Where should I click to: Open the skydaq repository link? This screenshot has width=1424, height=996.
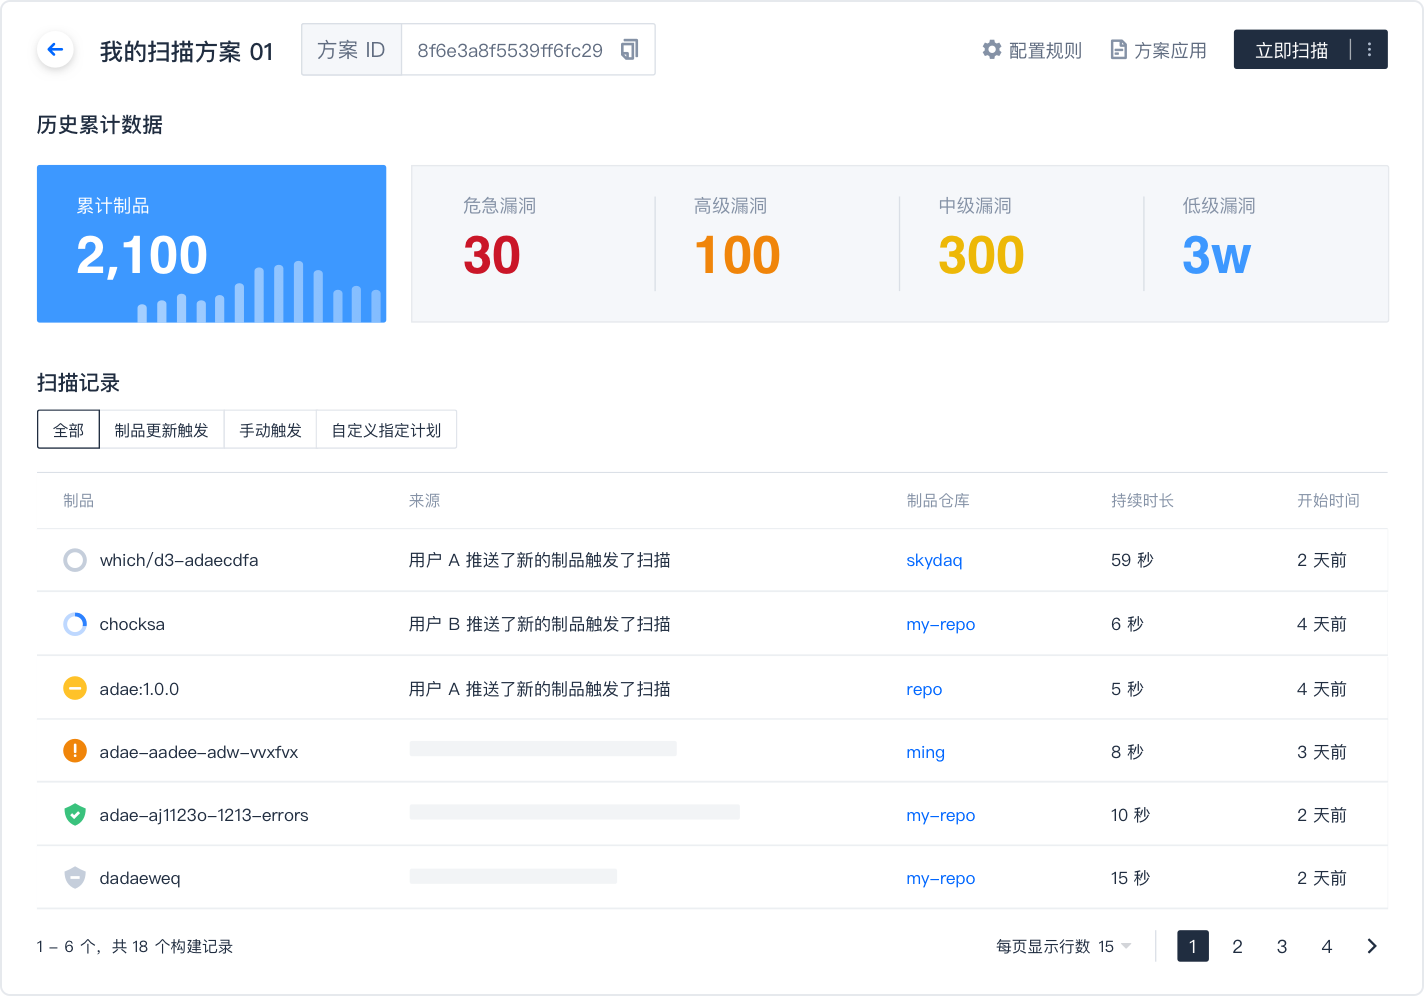pos(934,560)
